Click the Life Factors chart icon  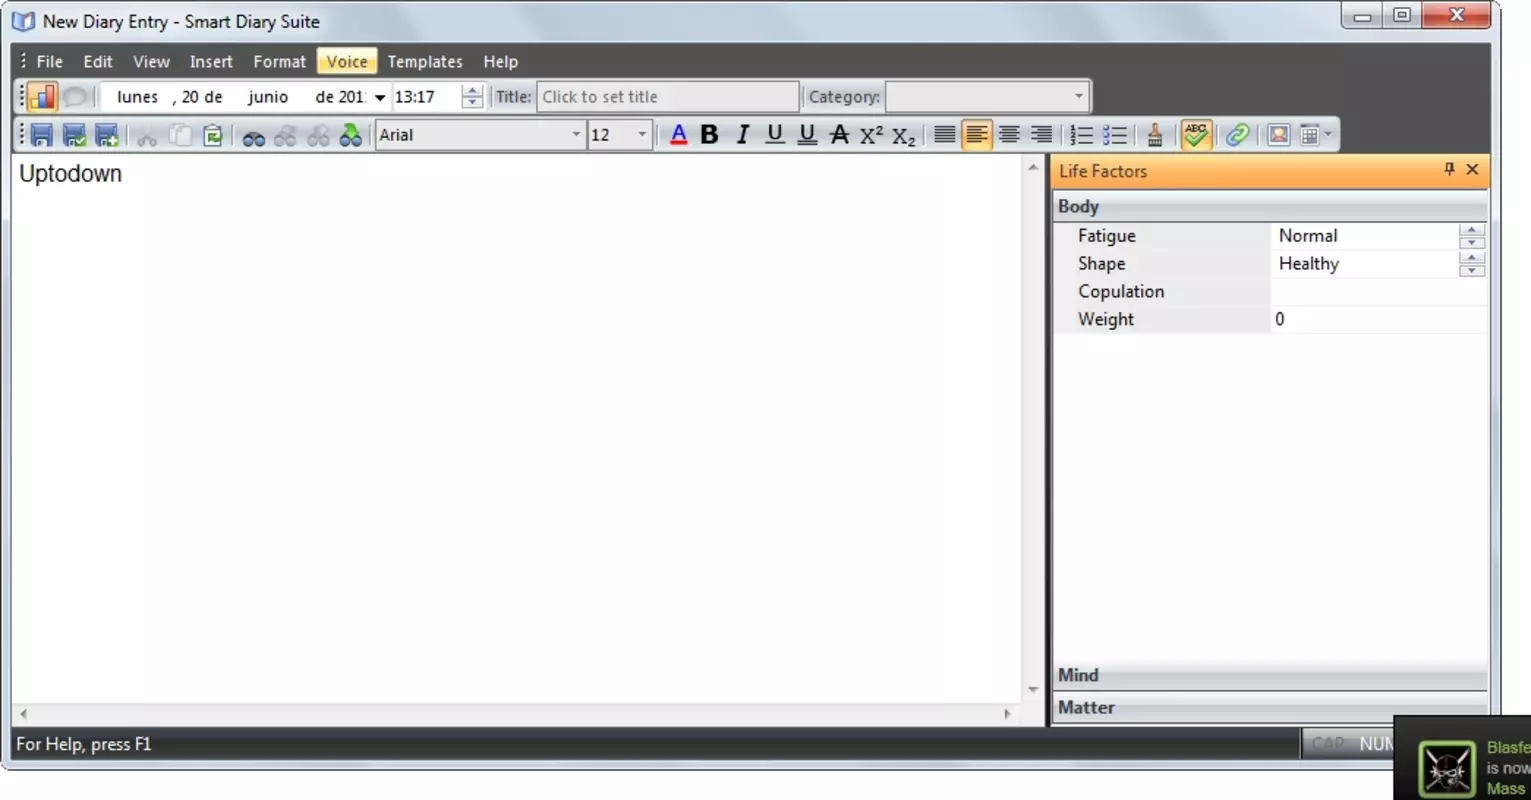tap(42, 96)
